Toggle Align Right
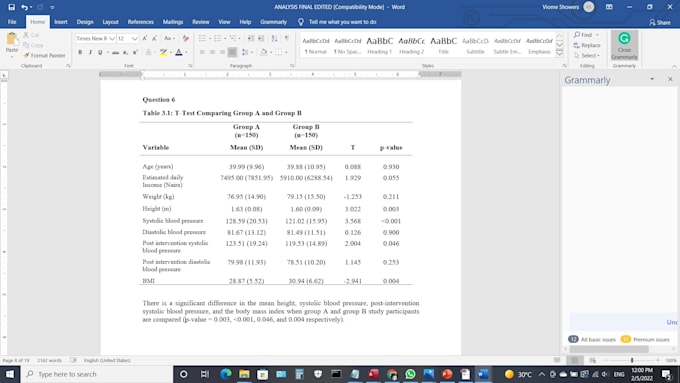Image resolution: width=680 pixels, height=383 pixels. tap(222, 52)
